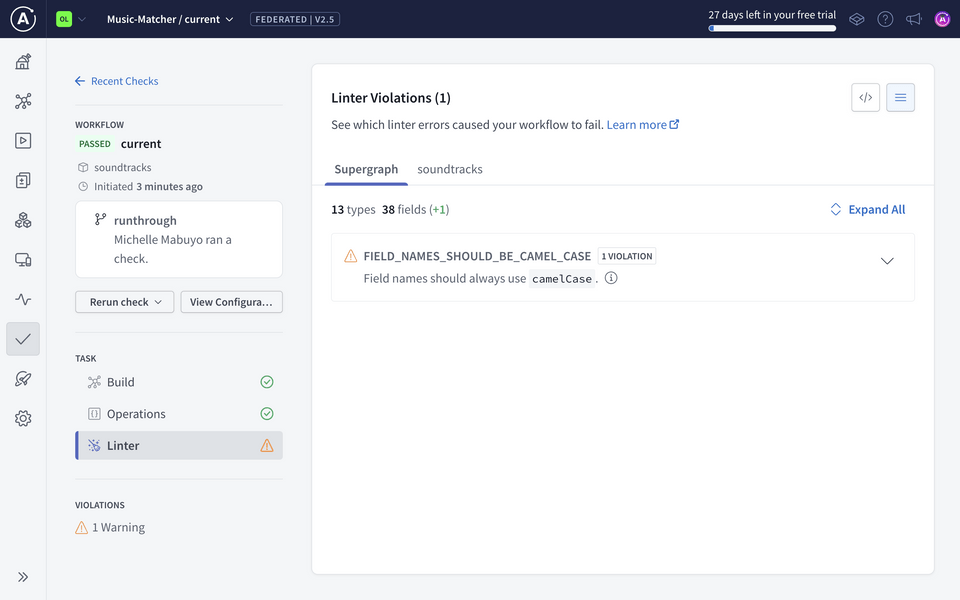This screenshot has height=600, width=960.
Task: Toggle the code view for linter violations
Action: tap(865, 97)
